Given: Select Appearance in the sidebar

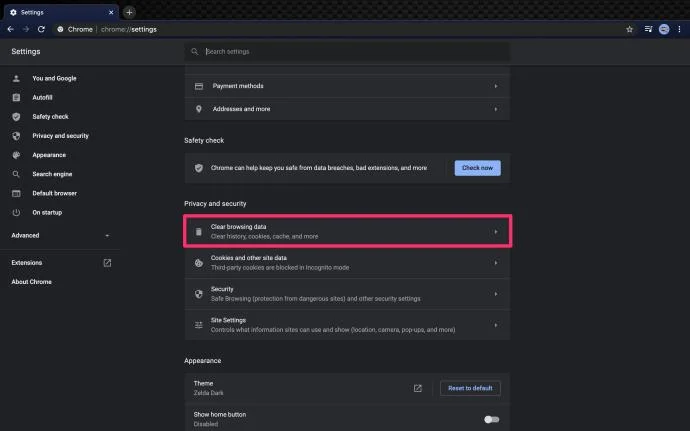Looking at the screenshot, I should [x=49, y=155].
